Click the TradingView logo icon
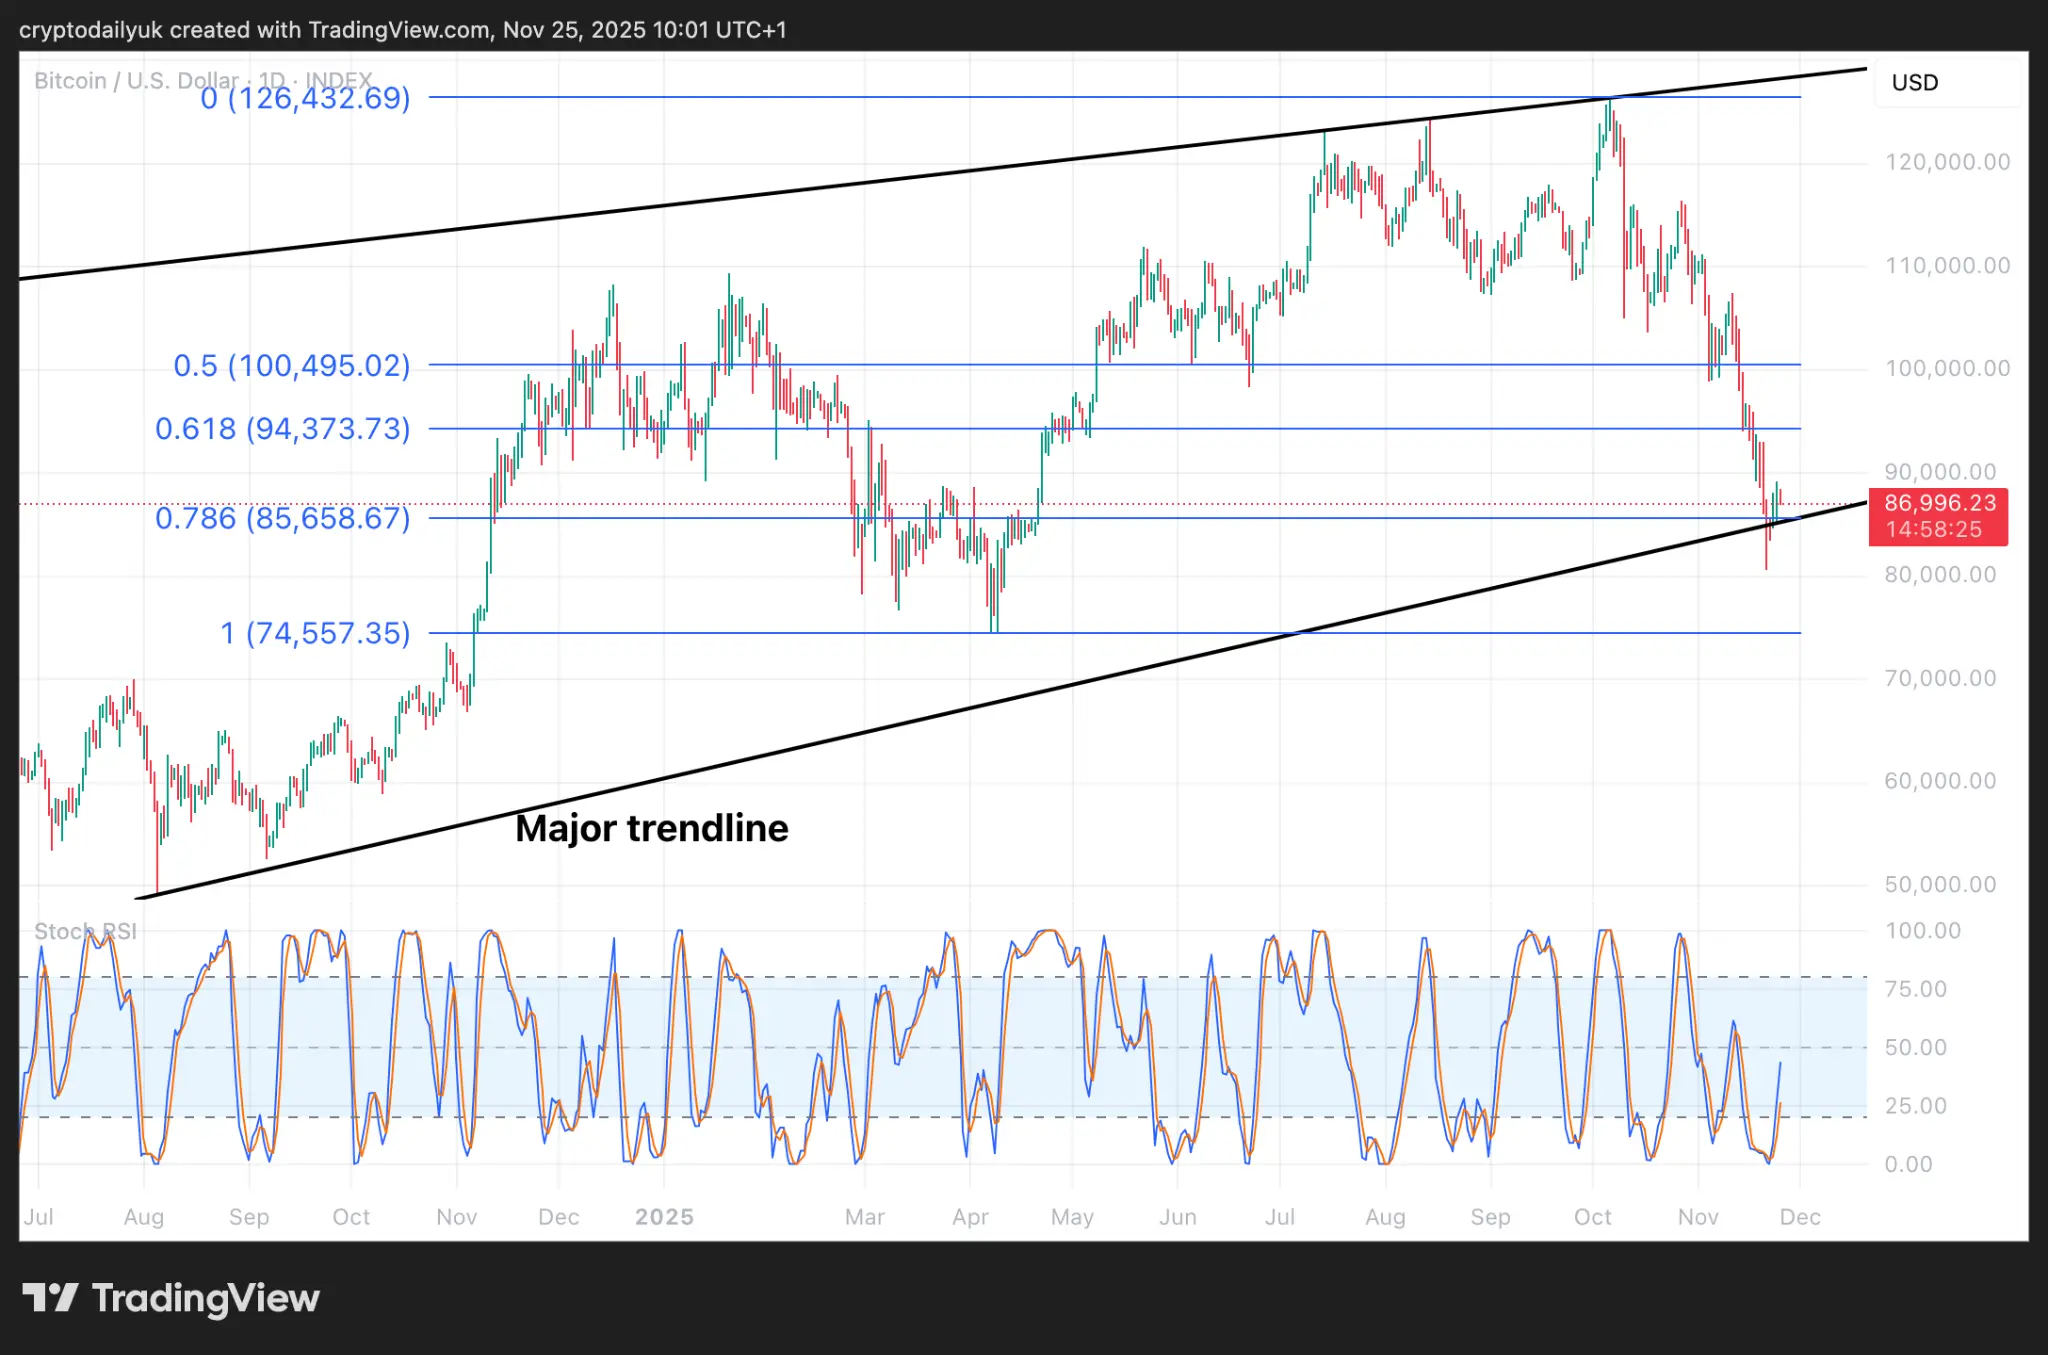Screen dimensions: 2048x1355 (50, 1298)
